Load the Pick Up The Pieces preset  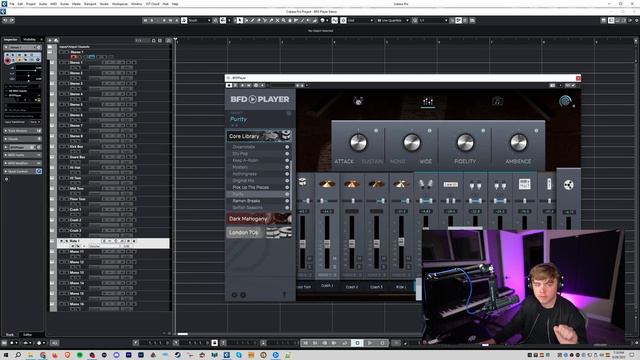tap(250, 187)
